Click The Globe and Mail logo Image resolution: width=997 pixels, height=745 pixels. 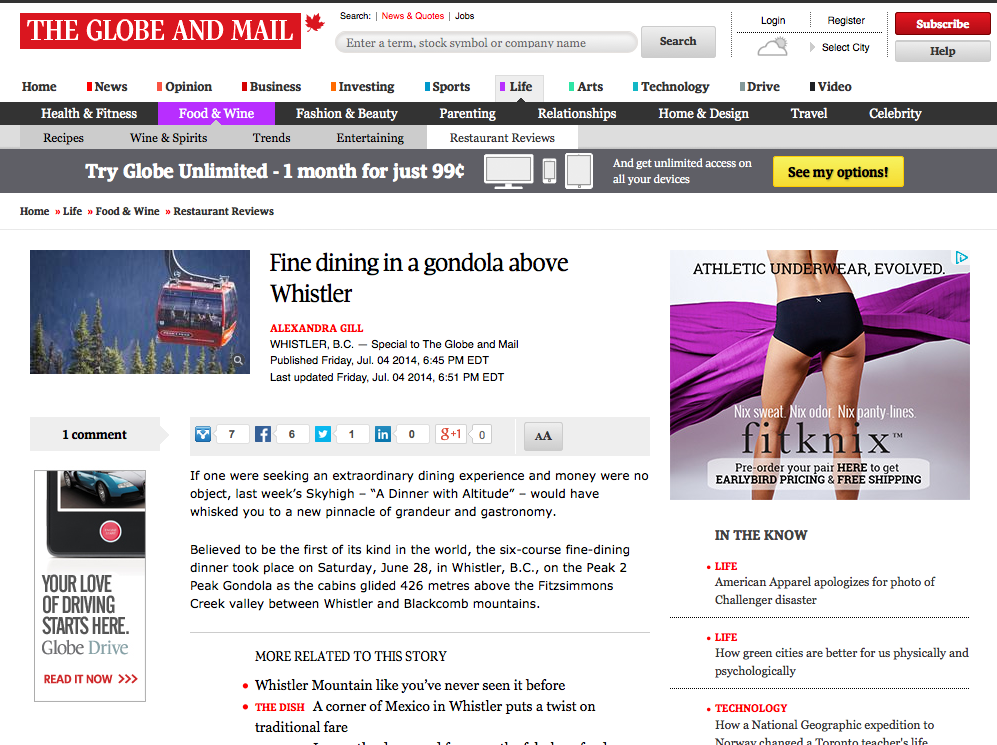click(x=160, y=31)
